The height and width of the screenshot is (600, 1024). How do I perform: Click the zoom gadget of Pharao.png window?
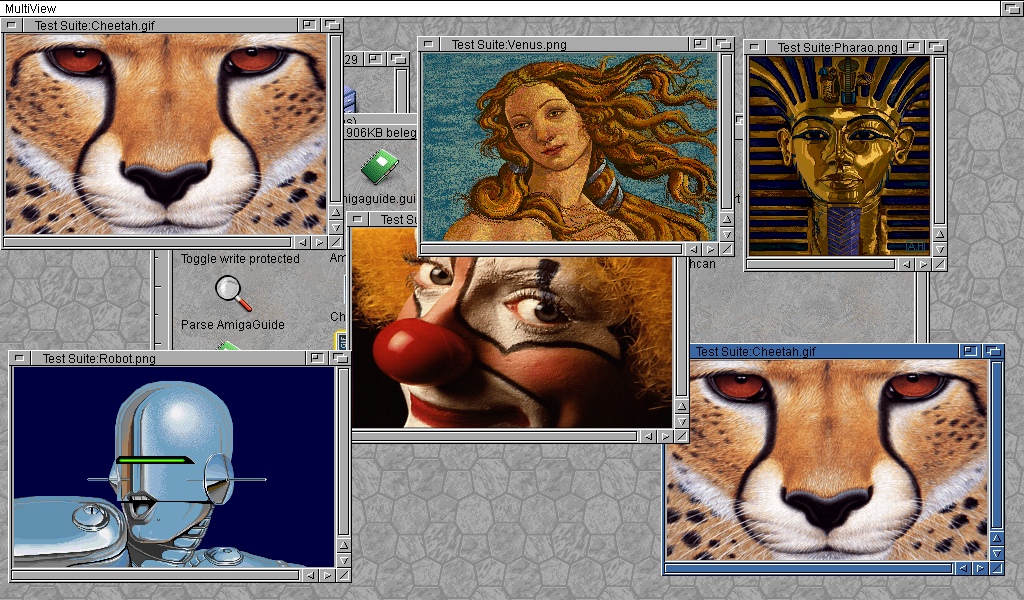pyautogui.click(x=913, y=47)
